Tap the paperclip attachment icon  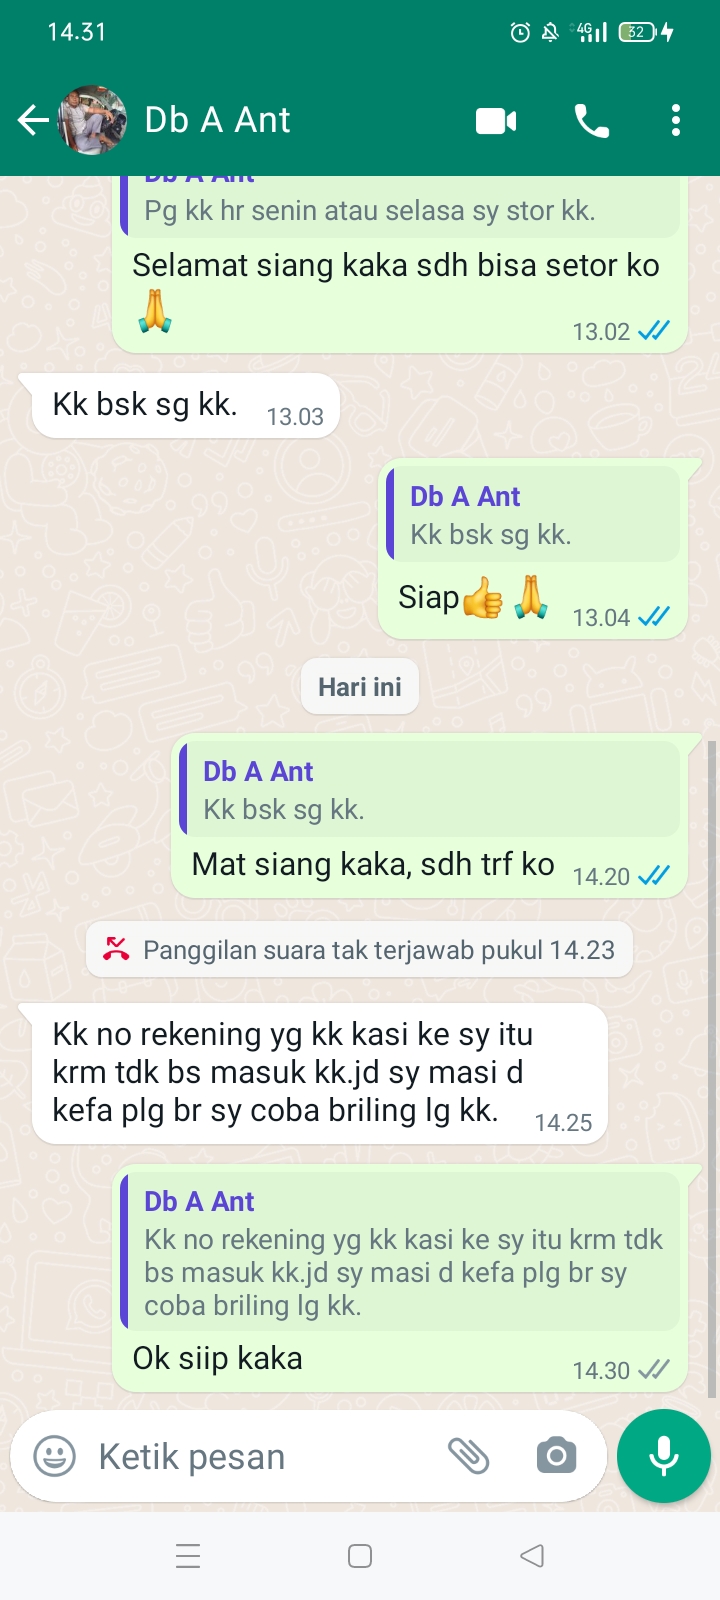click(468, 1456)
